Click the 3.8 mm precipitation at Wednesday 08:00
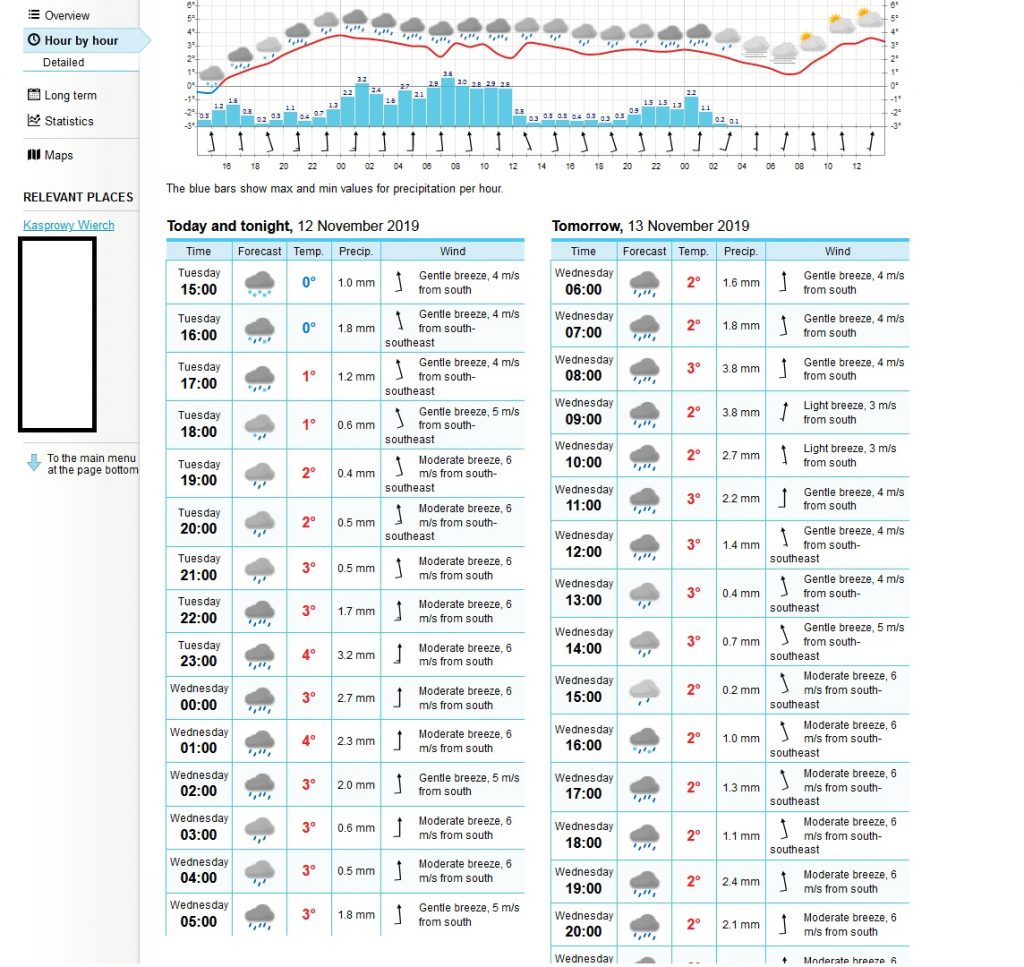This screenshot has width=1024, height=967. point(741,368)
